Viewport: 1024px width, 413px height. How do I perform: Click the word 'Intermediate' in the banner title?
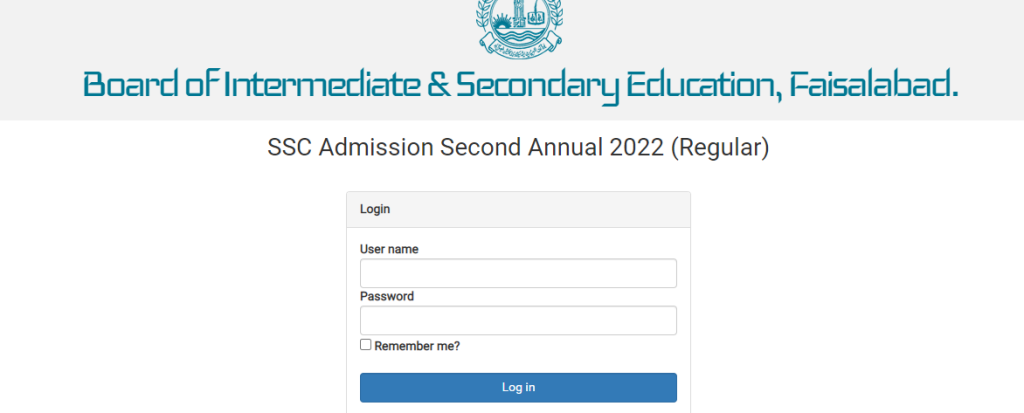[x=325, y=86]
